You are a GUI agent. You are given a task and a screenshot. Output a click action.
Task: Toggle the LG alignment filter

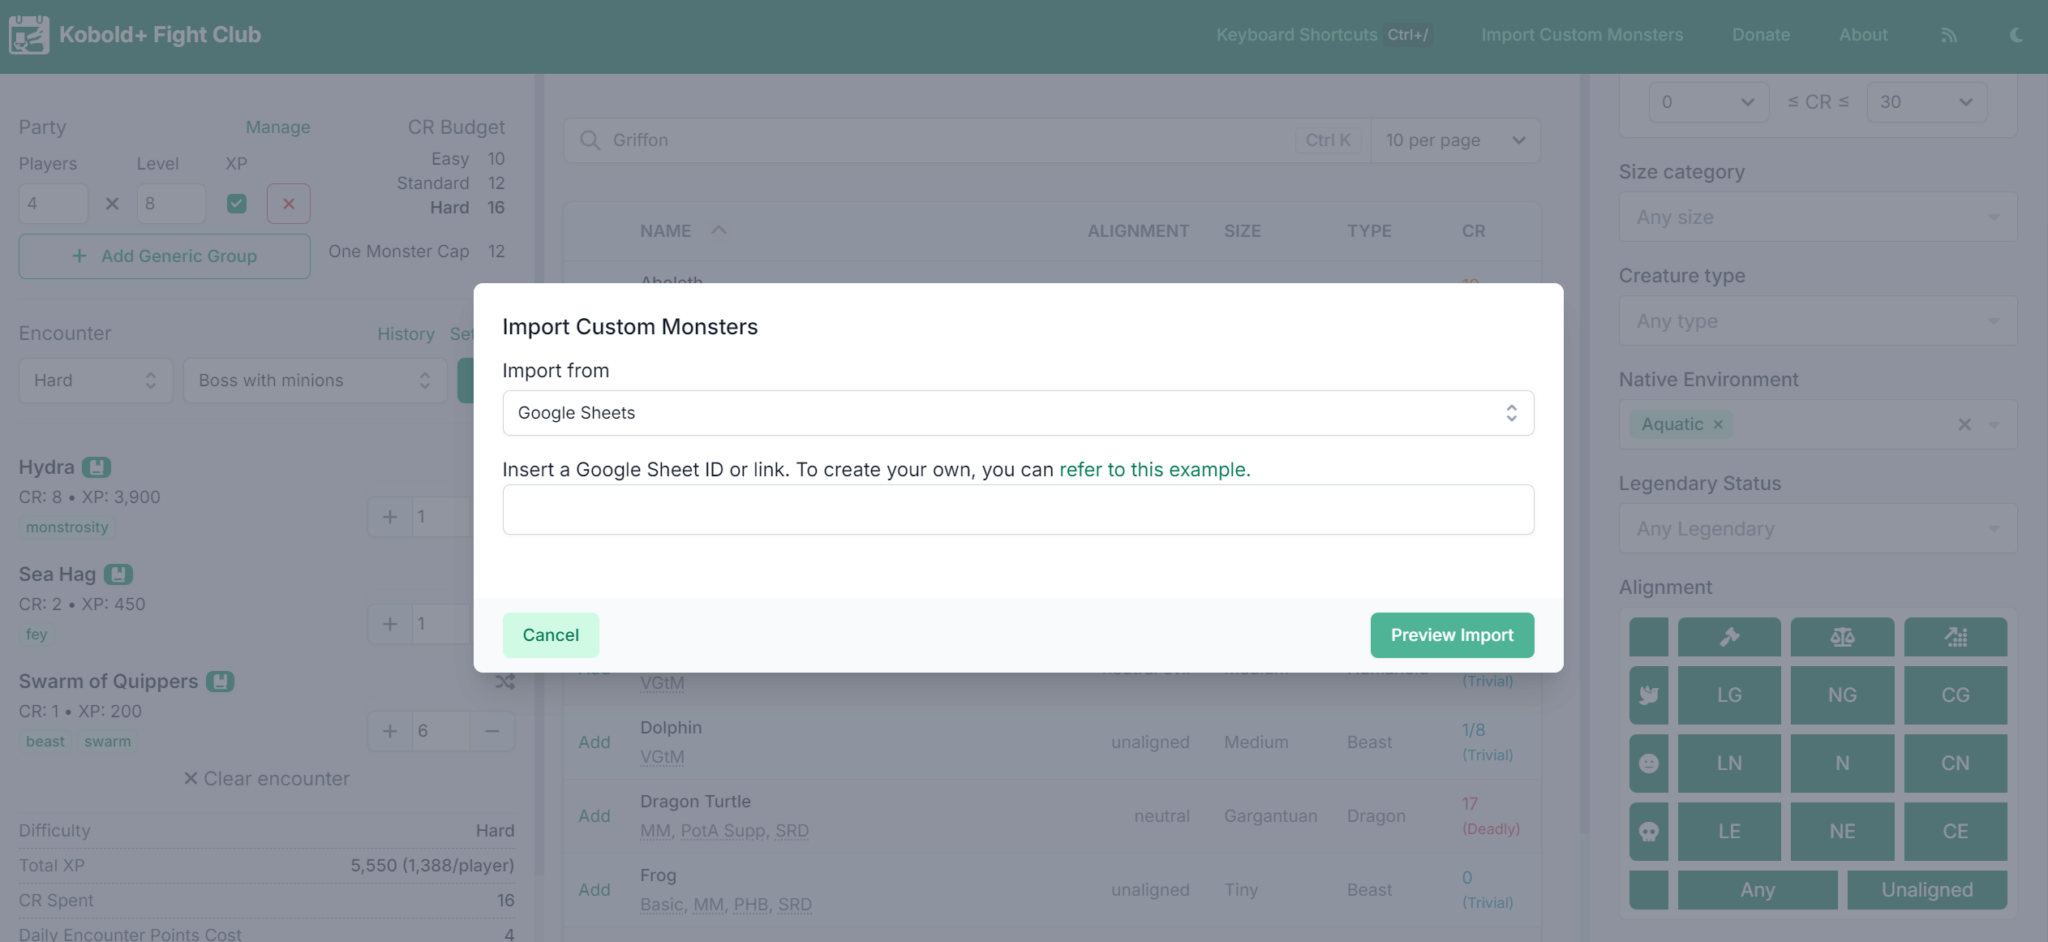(x=1729, y=695)
